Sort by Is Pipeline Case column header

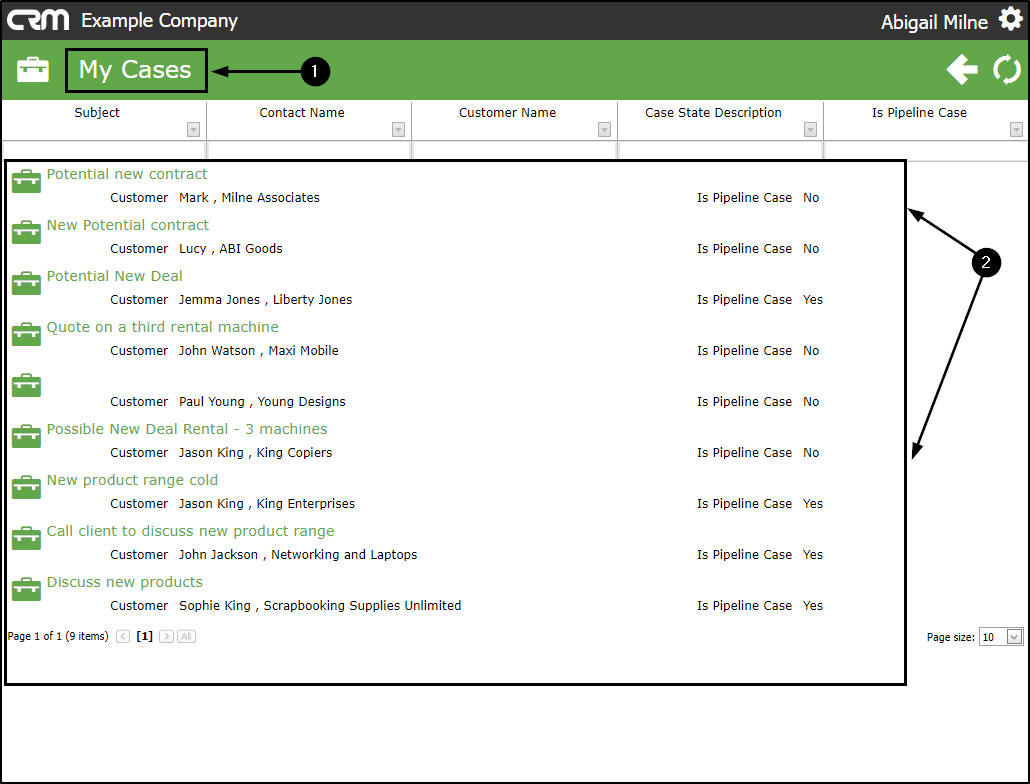[919, 112]
